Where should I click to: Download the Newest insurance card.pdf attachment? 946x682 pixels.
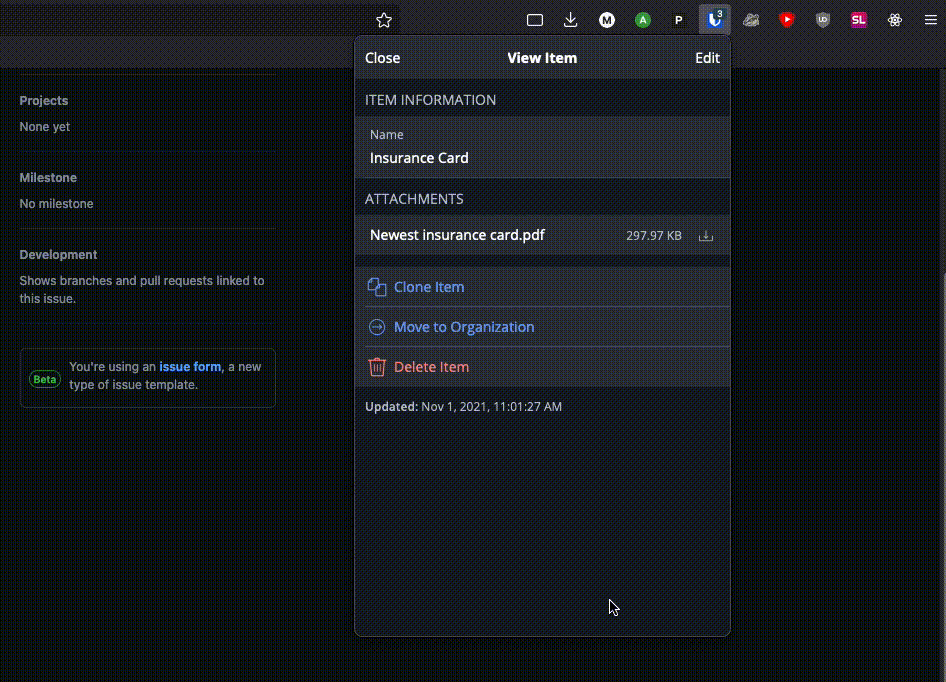[x=706, y=235]
